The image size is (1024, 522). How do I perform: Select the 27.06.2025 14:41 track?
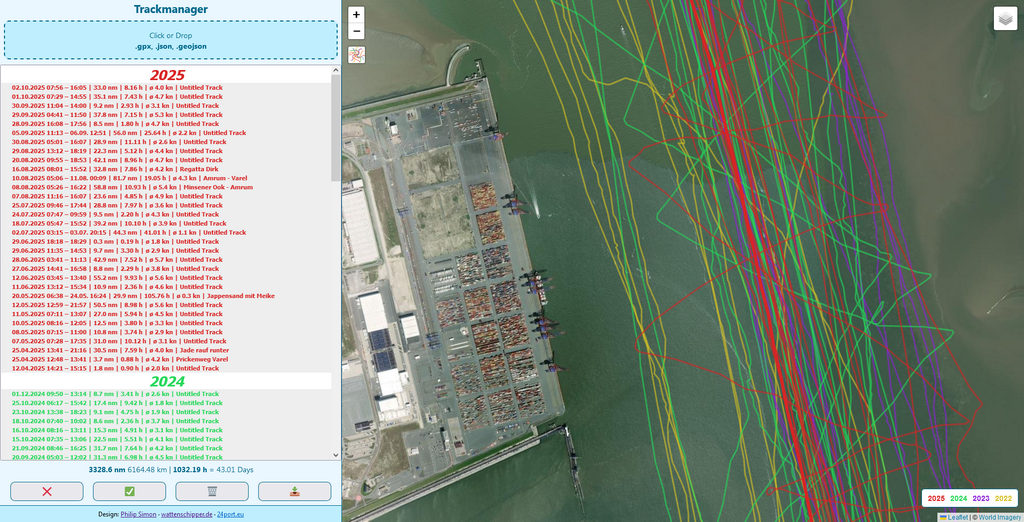tap(167, 269)
